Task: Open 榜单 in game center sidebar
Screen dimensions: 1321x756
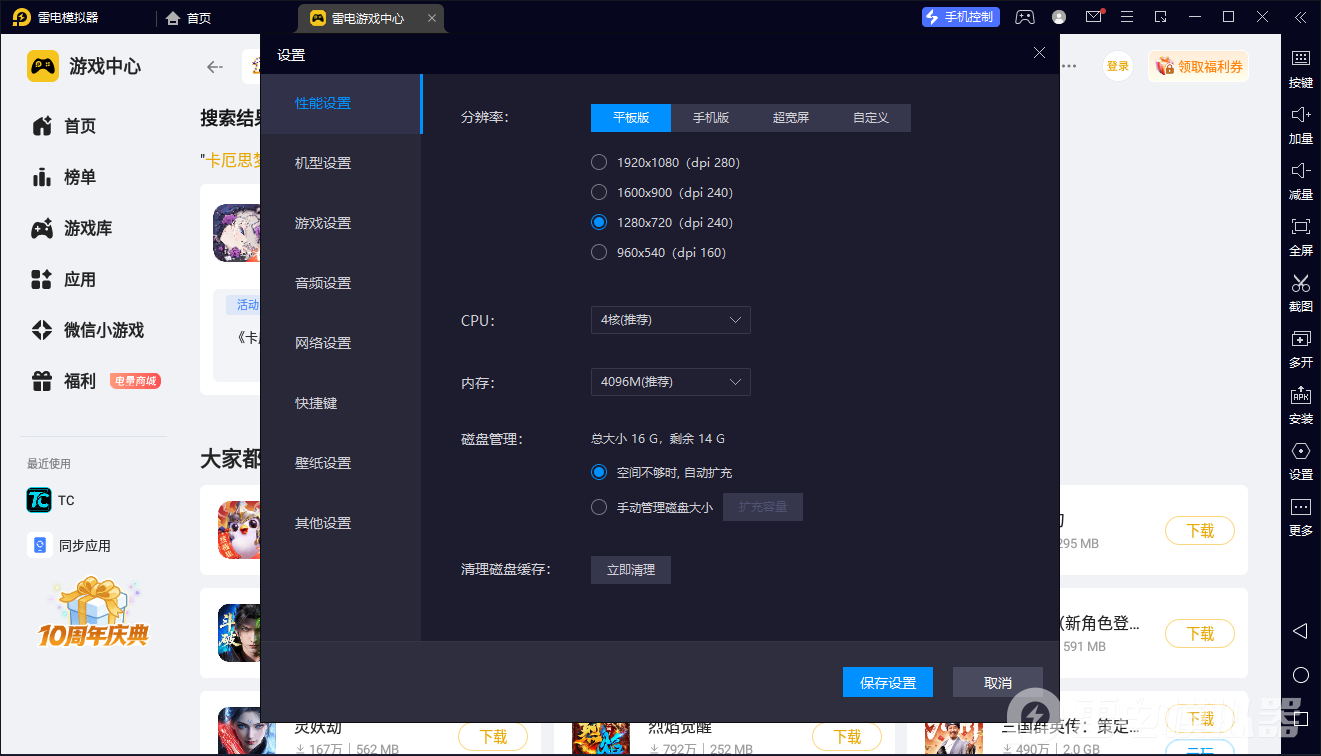Action: (x=64, y=177)
